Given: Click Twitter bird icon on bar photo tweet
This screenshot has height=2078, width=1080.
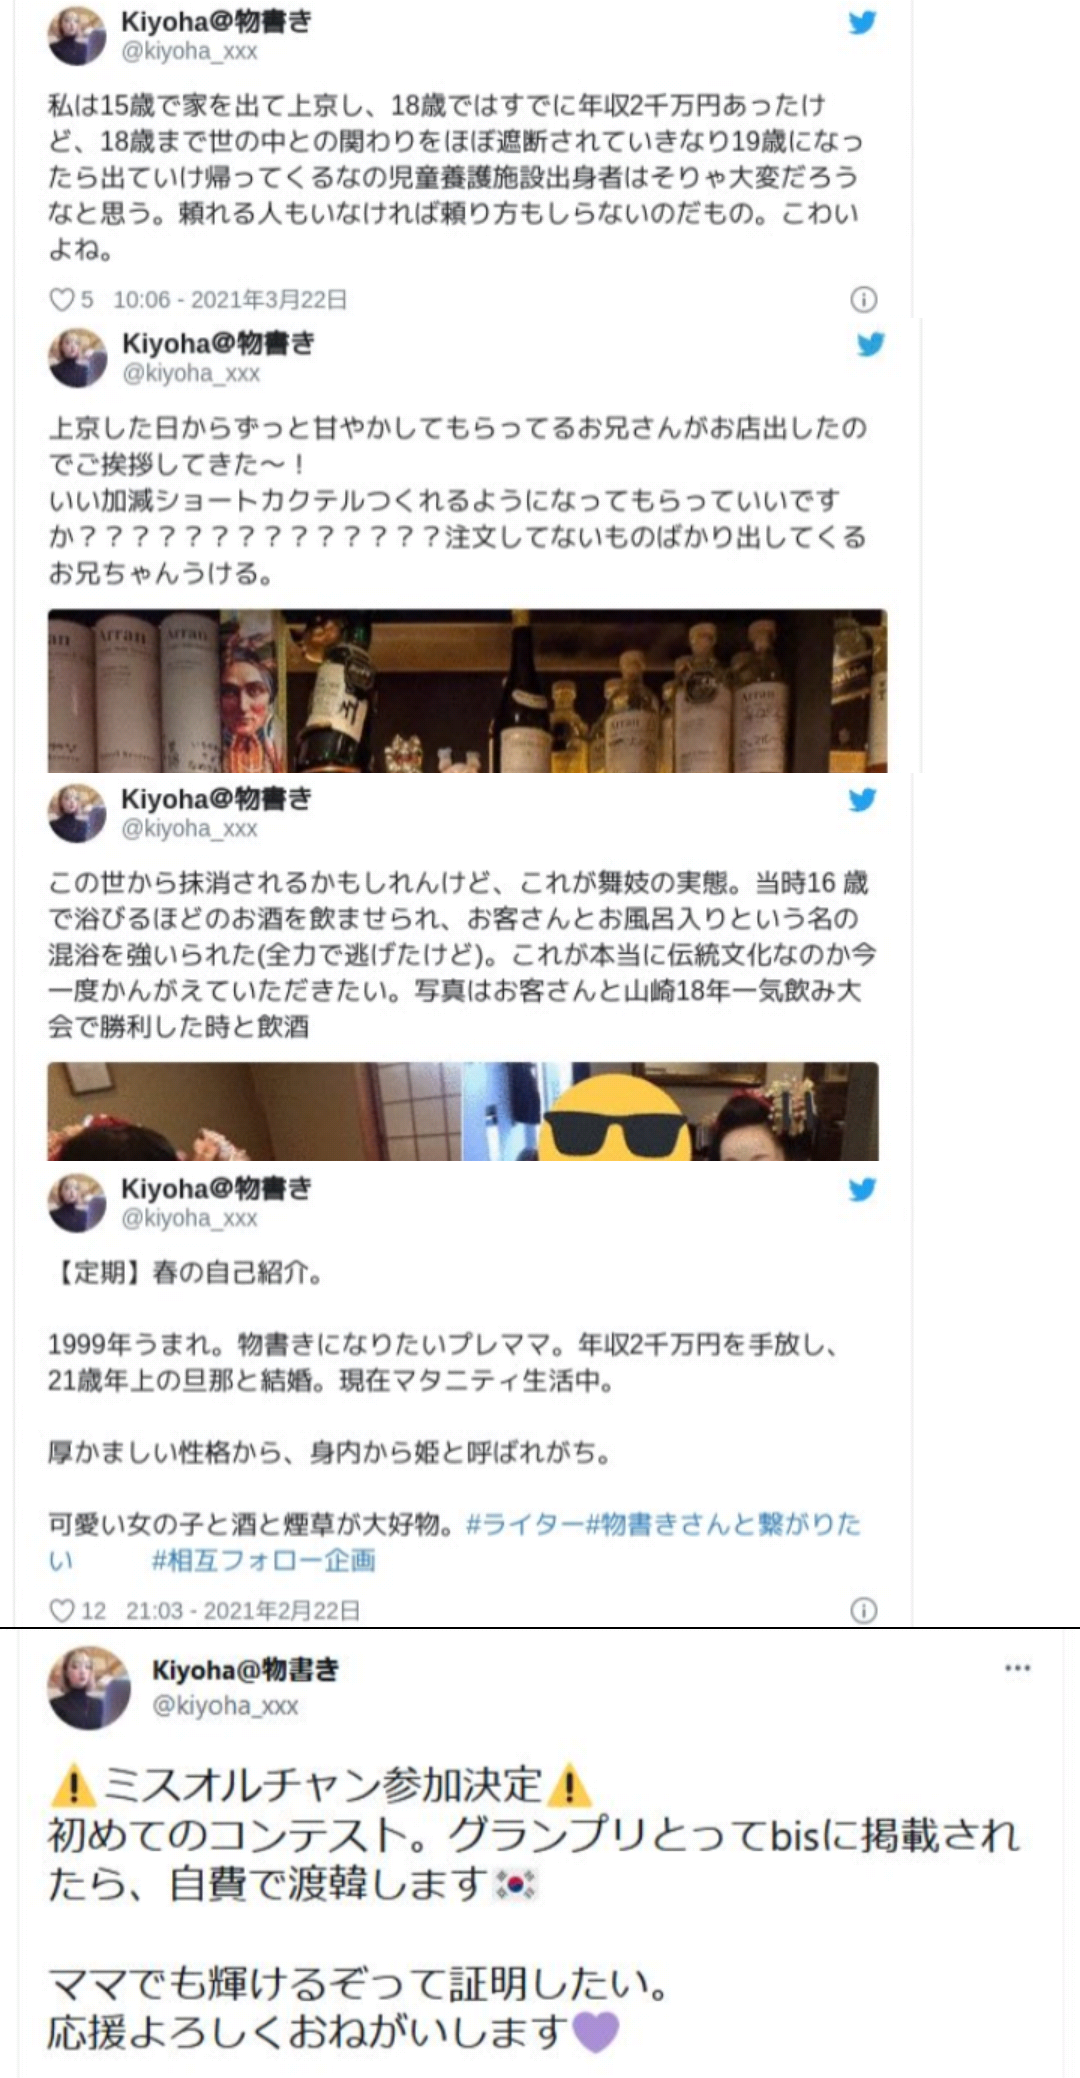Looking at the screenshot, I should pyautogui.click(x=870, y=344).
